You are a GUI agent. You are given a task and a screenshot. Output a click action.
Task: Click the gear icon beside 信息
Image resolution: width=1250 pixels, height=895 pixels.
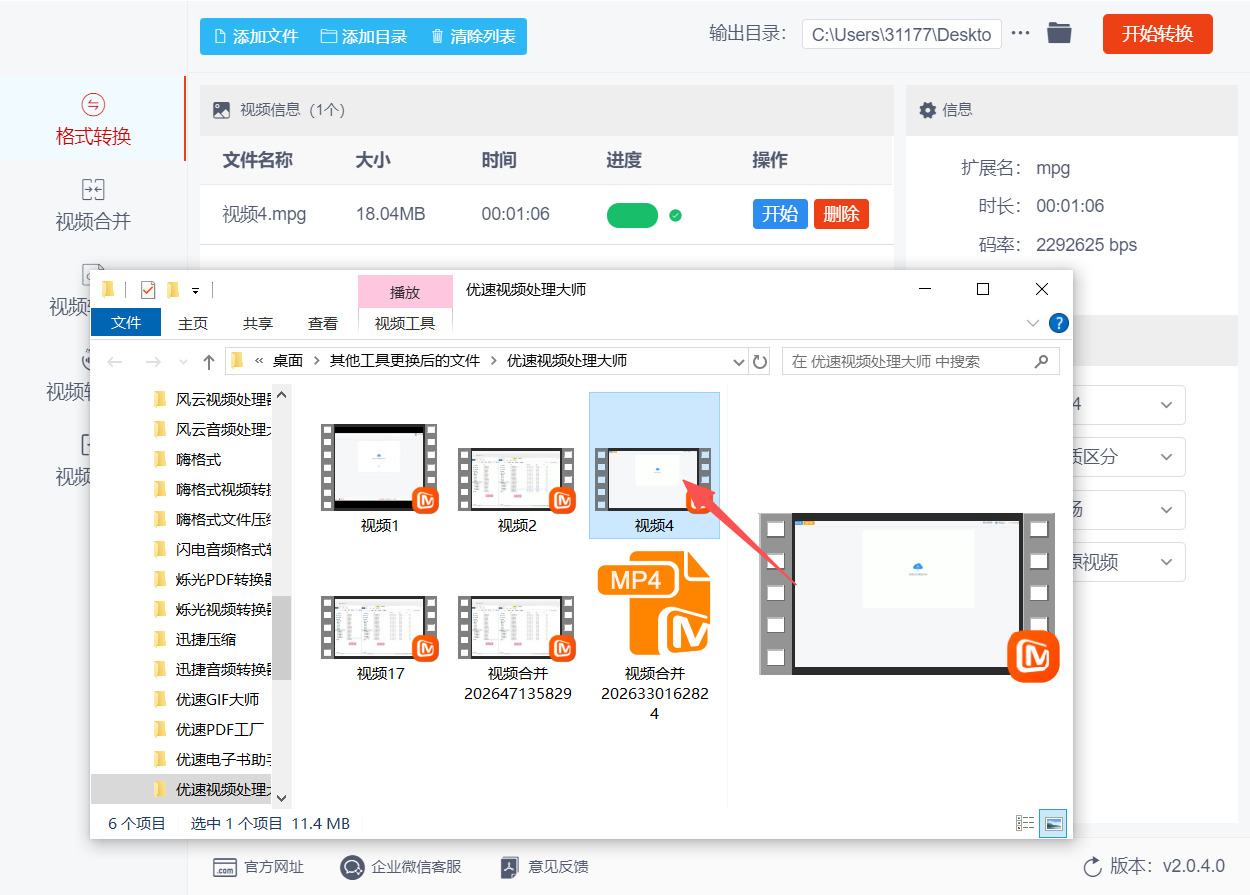click(x=928, y=110)
